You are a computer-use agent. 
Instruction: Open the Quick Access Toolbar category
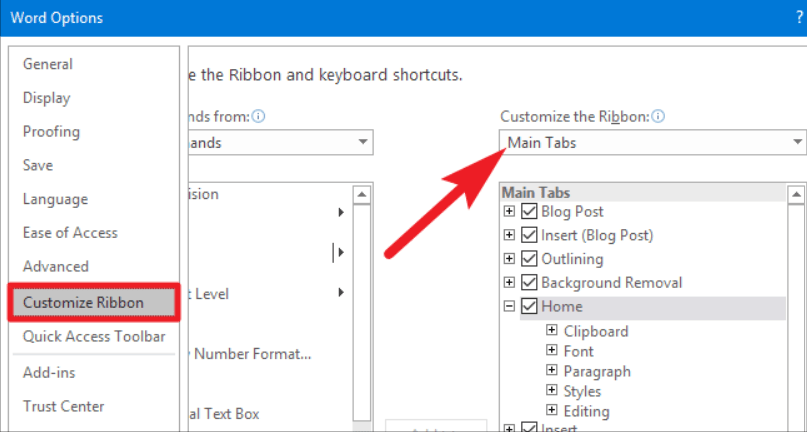point(94,337)
